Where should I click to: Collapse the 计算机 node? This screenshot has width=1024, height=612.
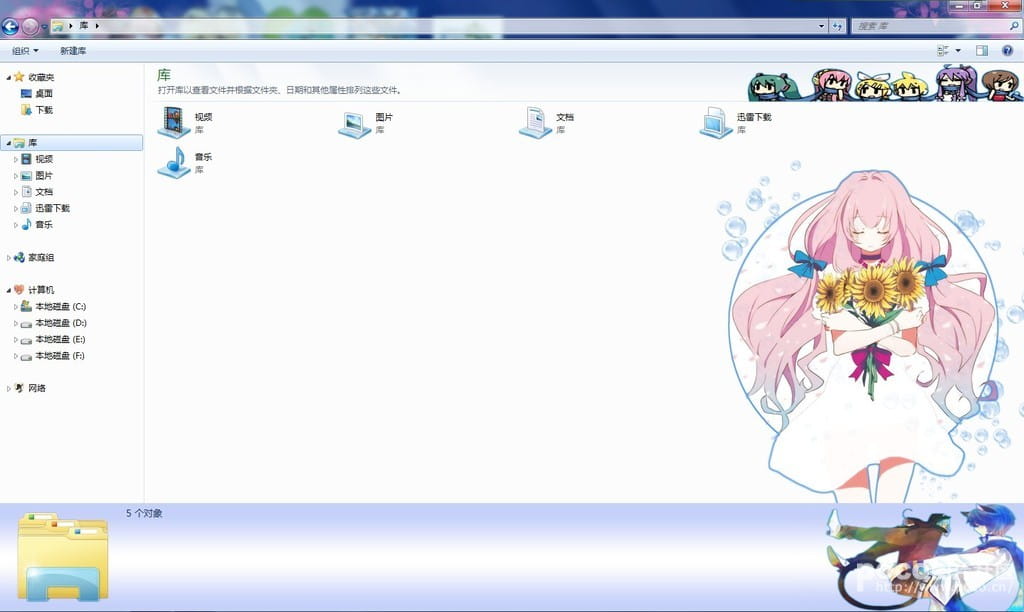8,290
